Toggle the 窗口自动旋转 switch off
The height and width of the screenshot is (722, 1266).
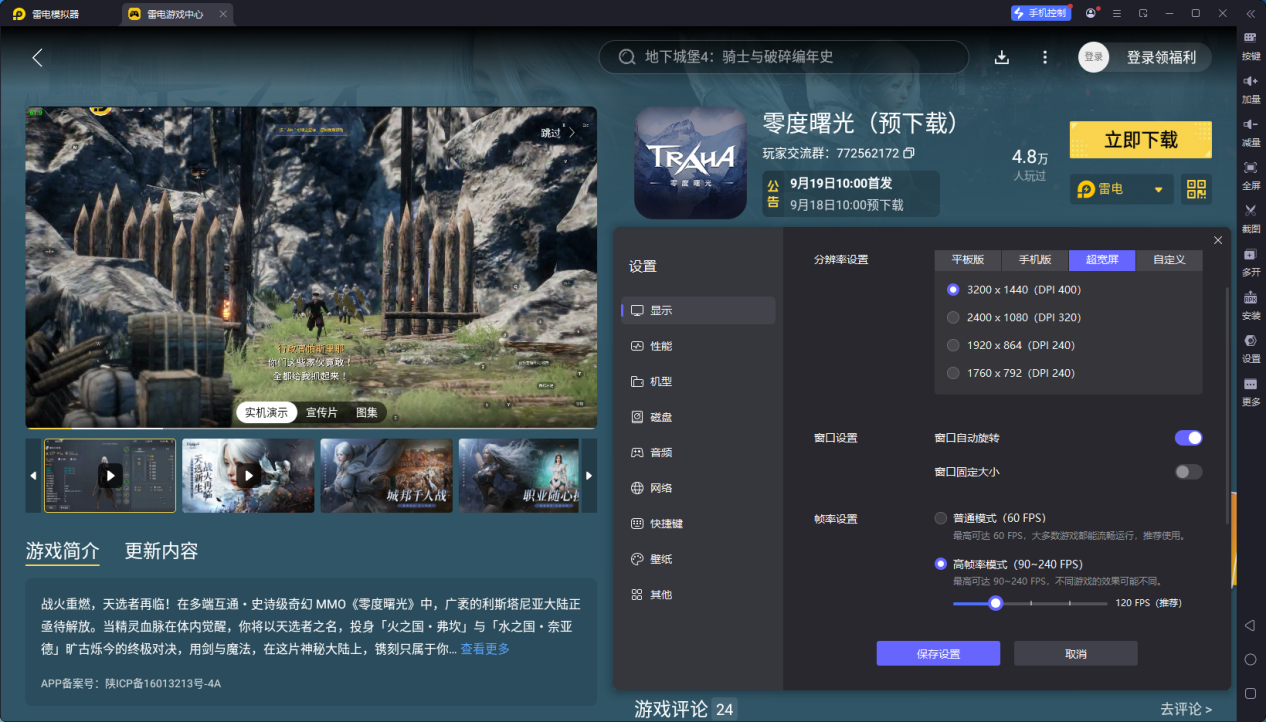point(1188,438)
